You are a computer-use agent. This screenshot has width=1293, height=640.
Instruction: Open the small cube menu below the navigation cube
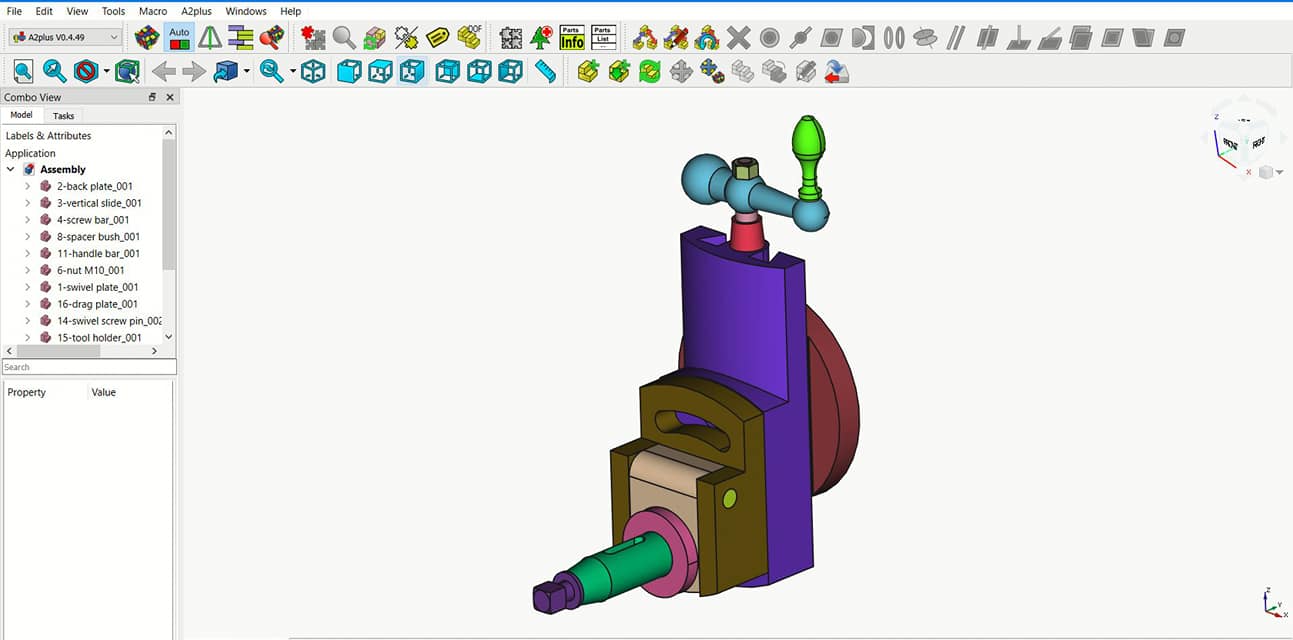click(x=1270, y=173)
